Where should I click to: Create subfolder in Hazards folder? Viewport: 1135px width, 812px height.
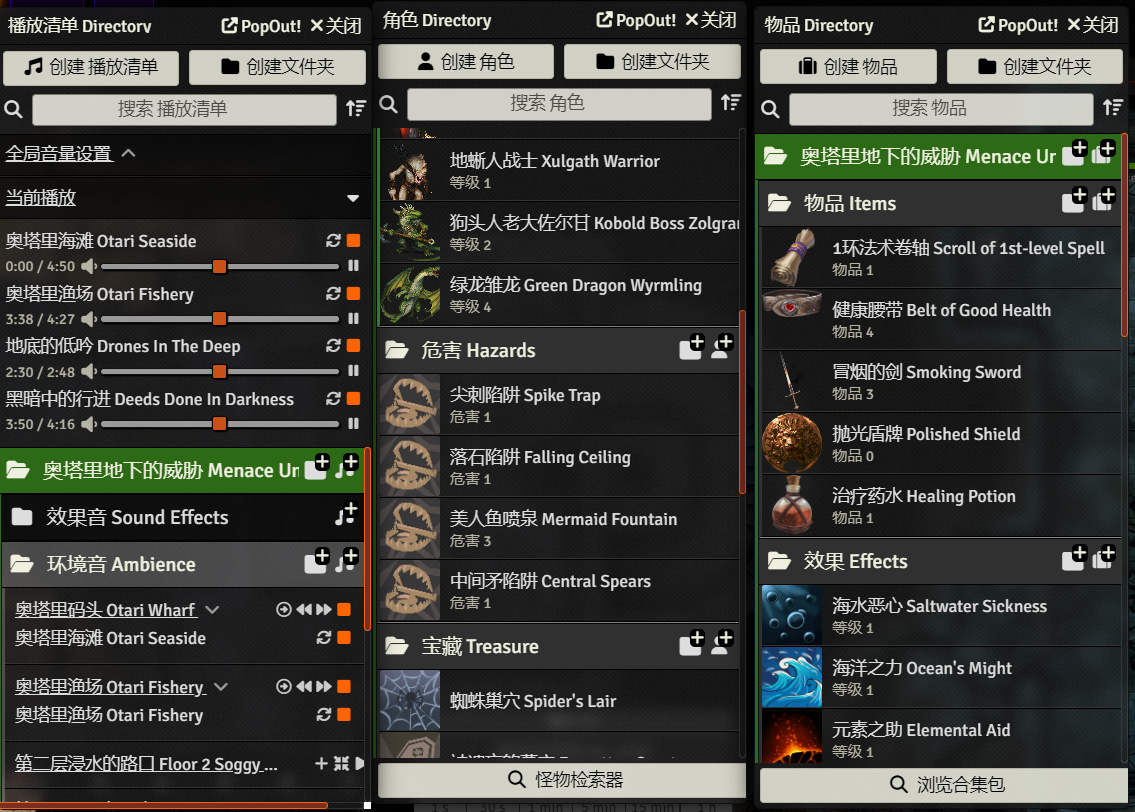pyautogui.click(x=692, y=347)
